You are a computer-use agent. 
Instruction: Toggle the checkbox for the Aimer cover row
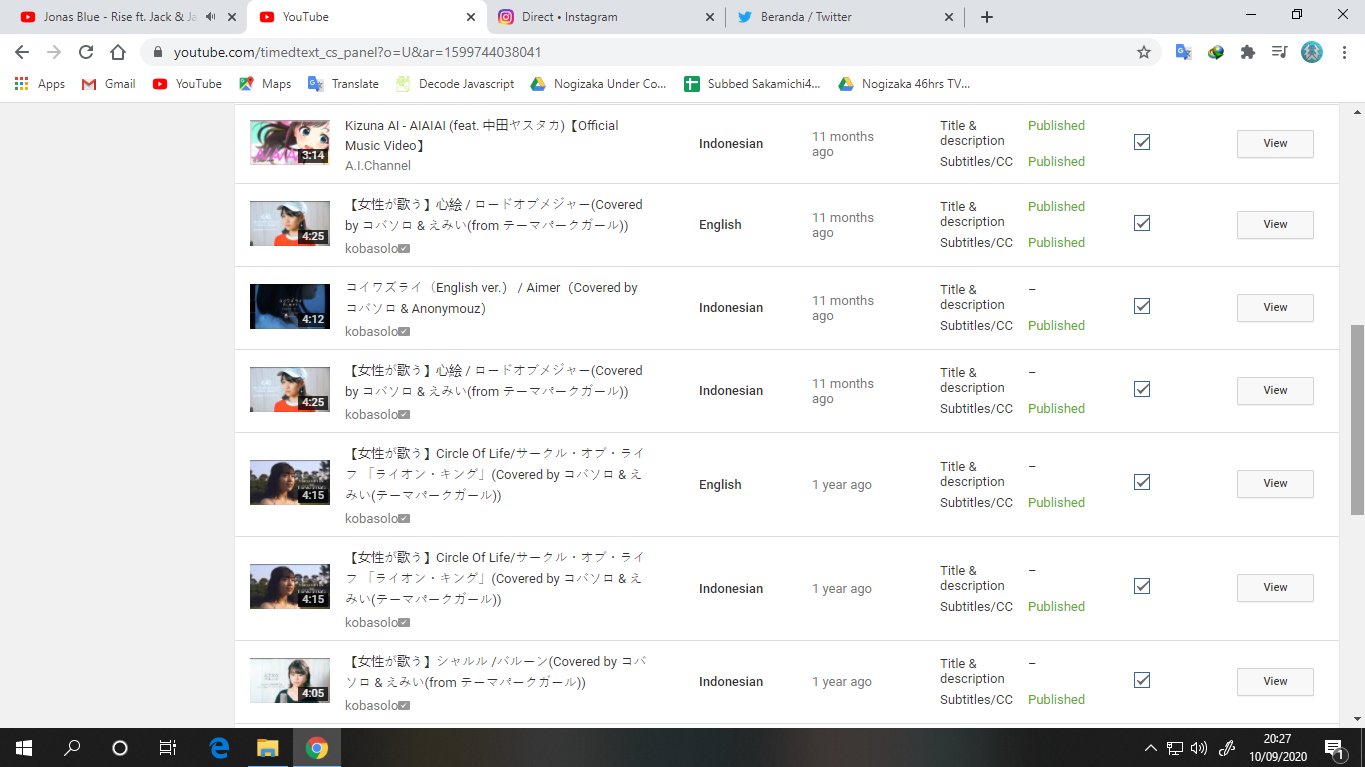tap(1142, 306)
